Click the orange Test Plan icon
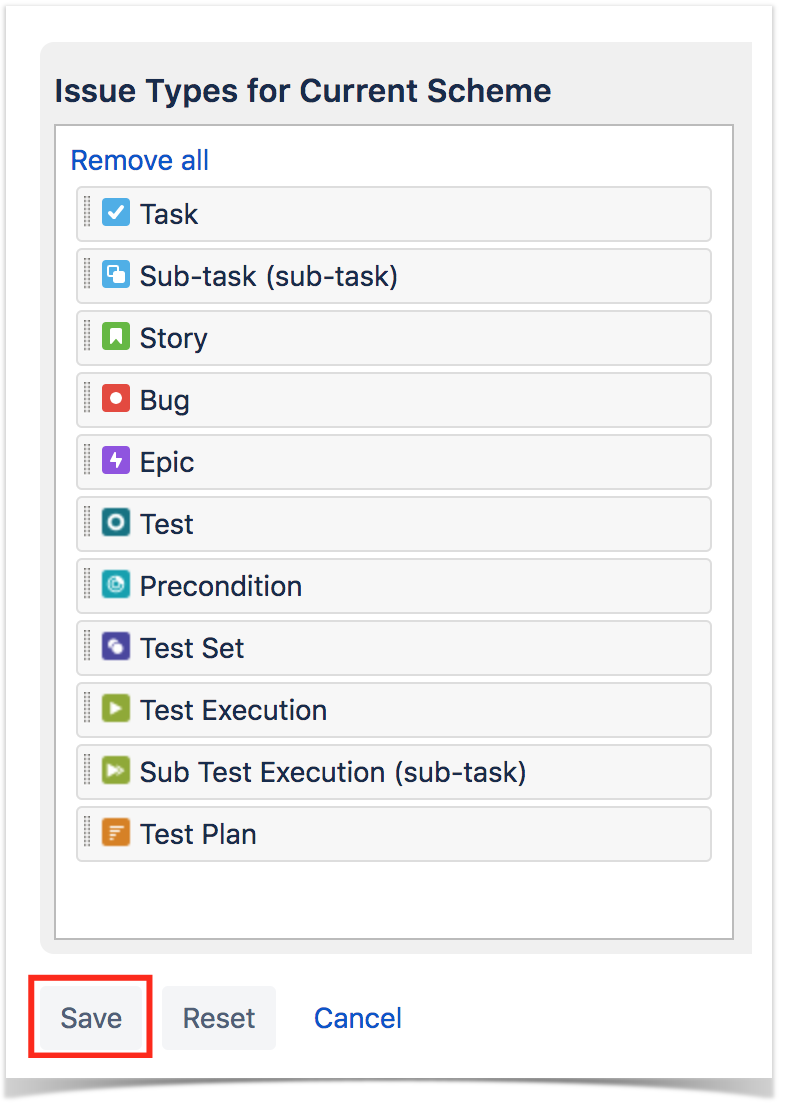 coord(116,833)
